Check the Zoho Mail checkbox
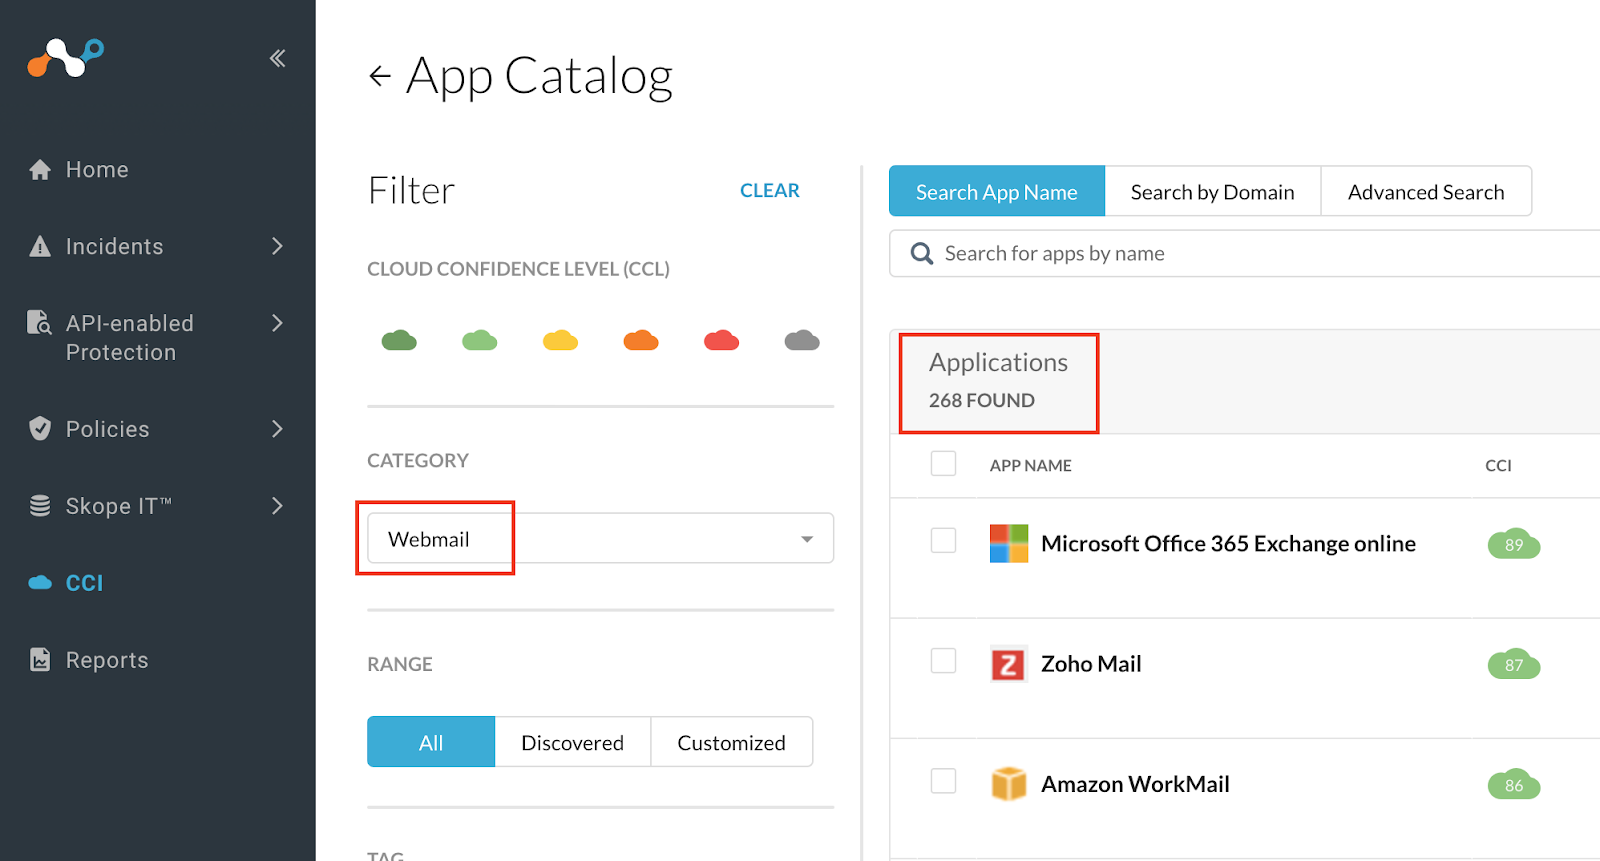Image resolution: width=1600 pixels, height=861 pixels. (x=943, y=661)
